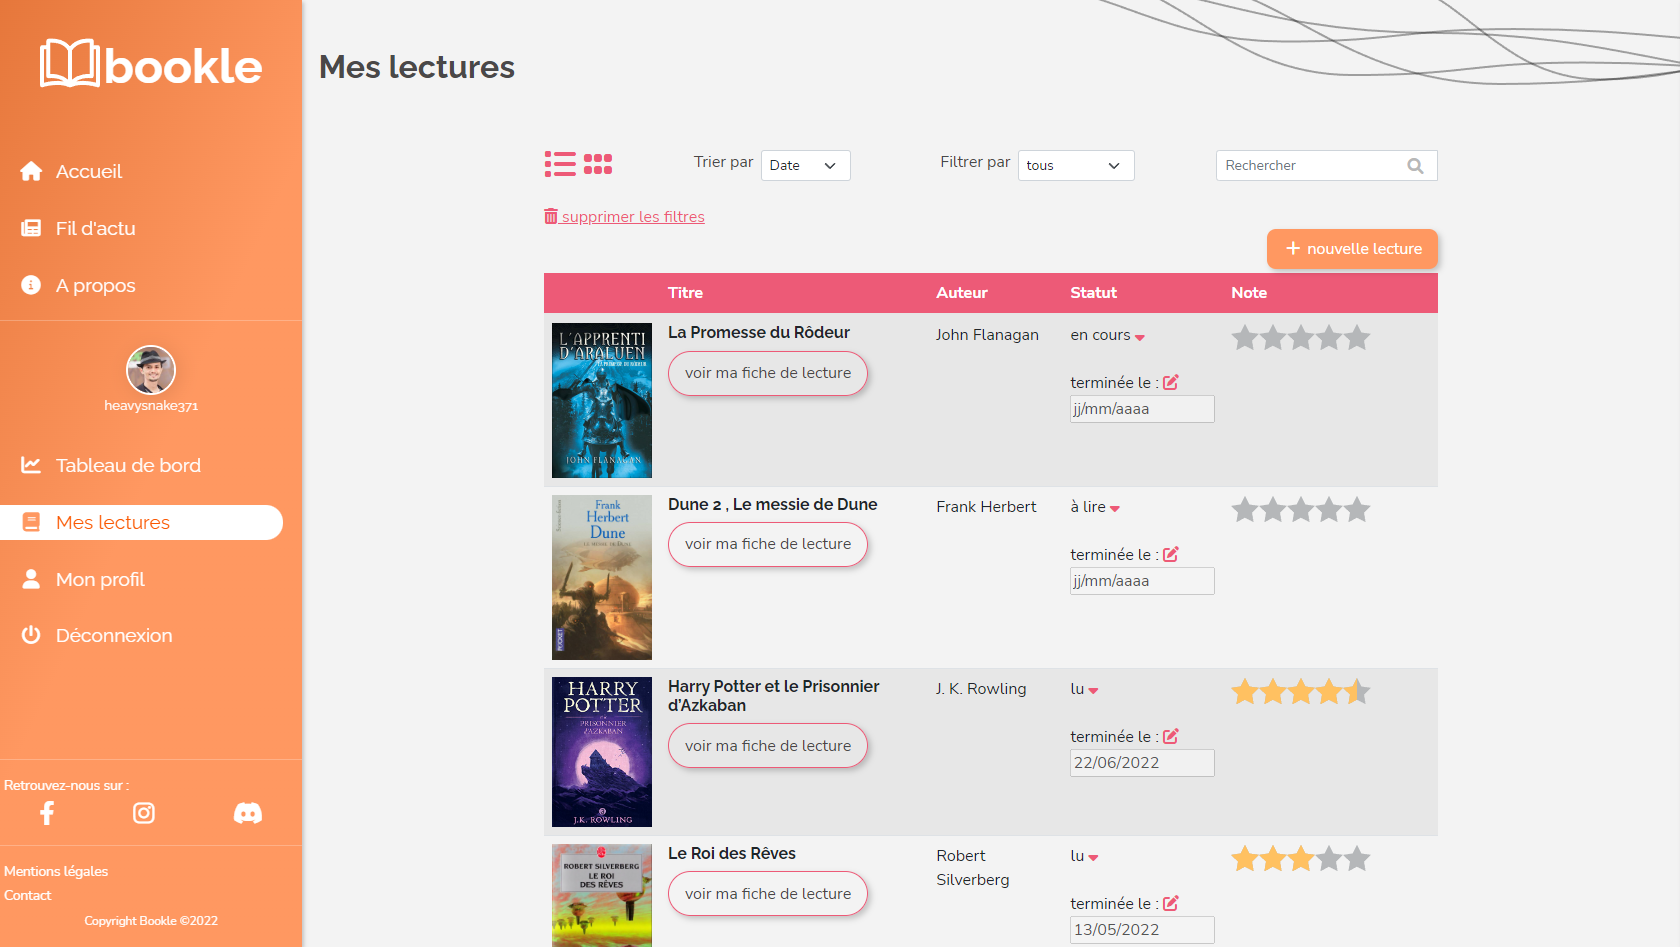This screenshot has height=947, width=1680.
Task: Click the Rechercher search field
Action: (x=1310, y=166)
